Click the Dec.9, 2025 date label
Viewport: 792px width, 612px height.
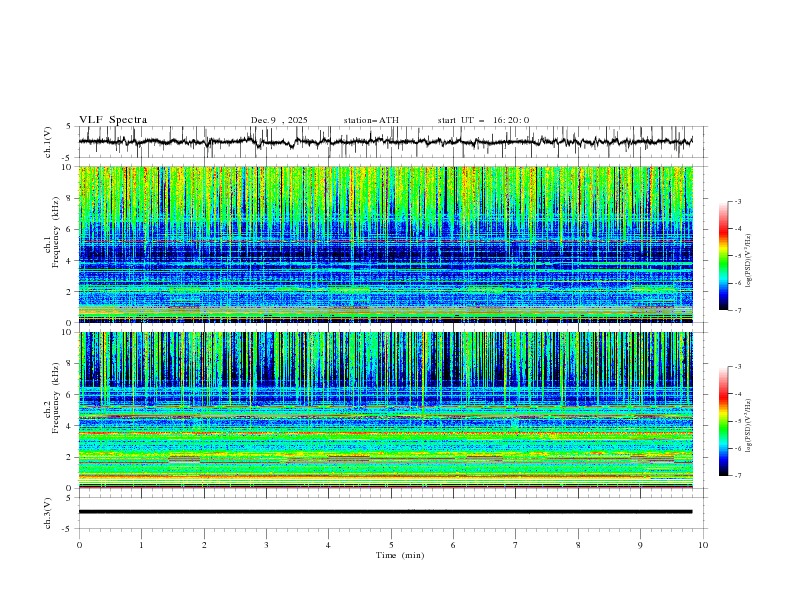[x=279, y=120]
